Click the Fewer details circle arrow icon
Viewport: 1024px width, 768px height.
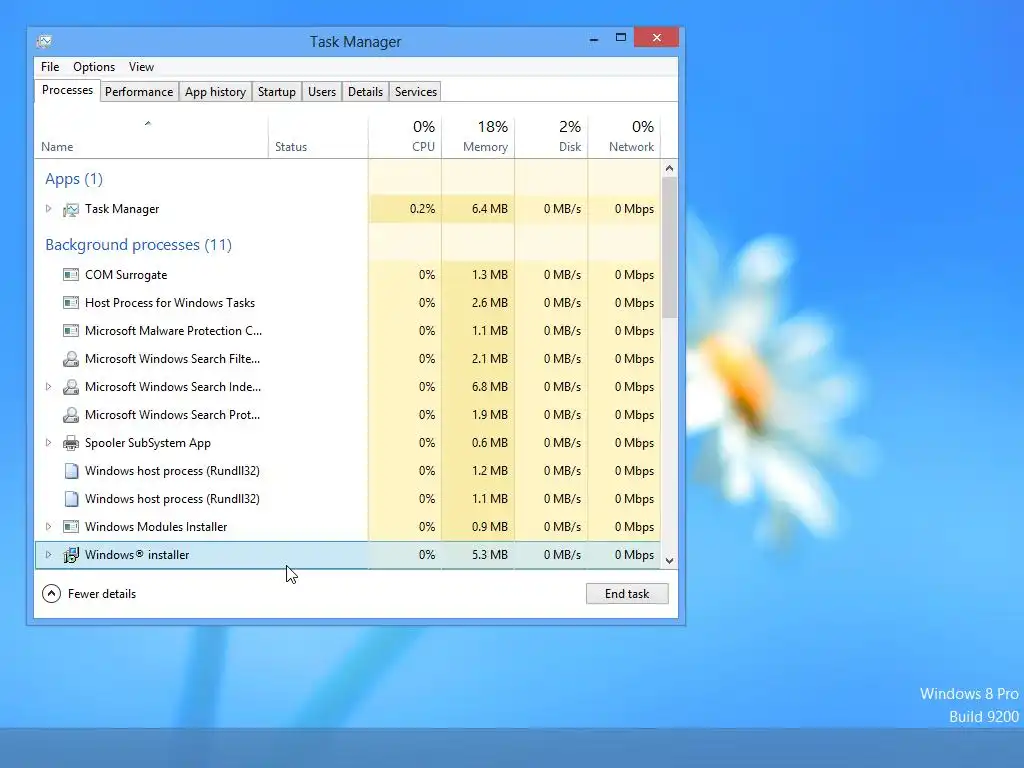pos(52,594)
